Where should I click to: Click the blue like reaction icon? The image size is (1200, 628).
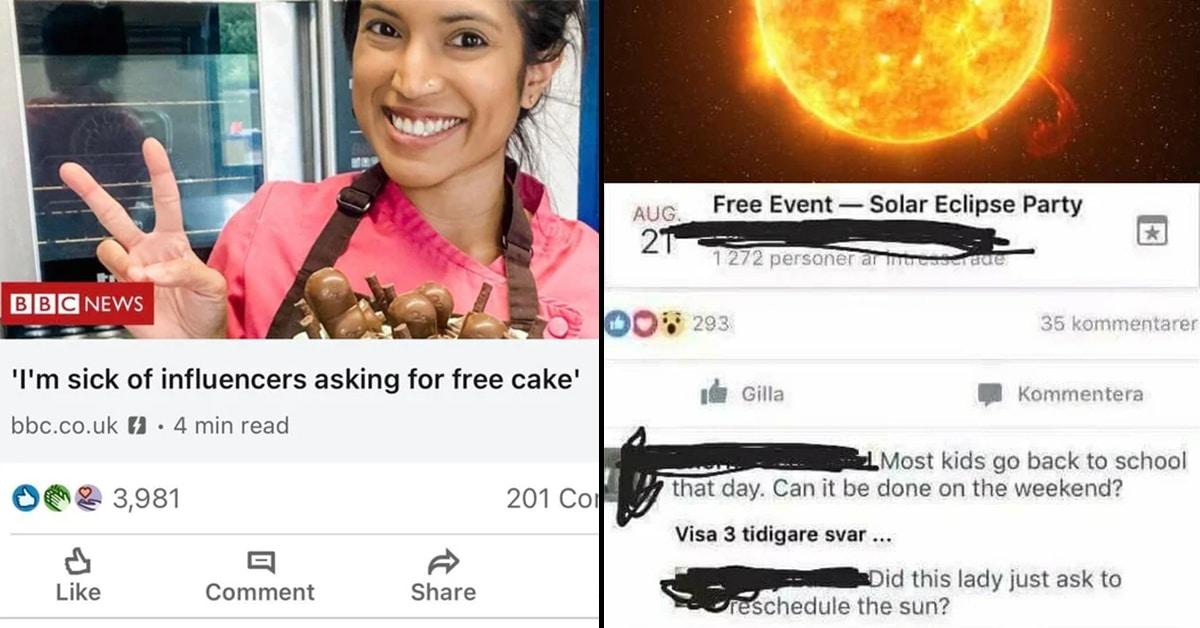(x=27, y=497)
